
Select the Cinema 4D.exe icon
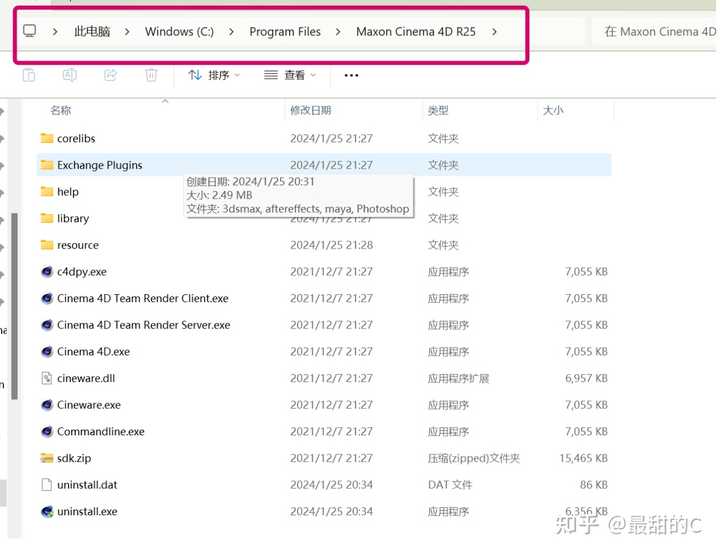[47, 351]
